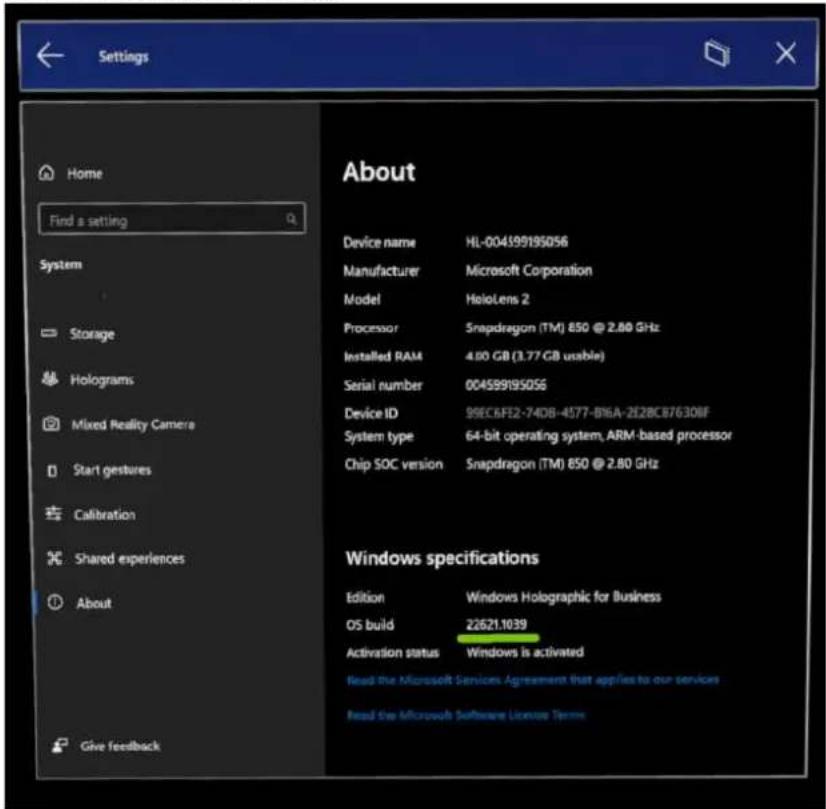
Task: Click the follow-me window icon in title bar
Action: click(x=717, y=53)
